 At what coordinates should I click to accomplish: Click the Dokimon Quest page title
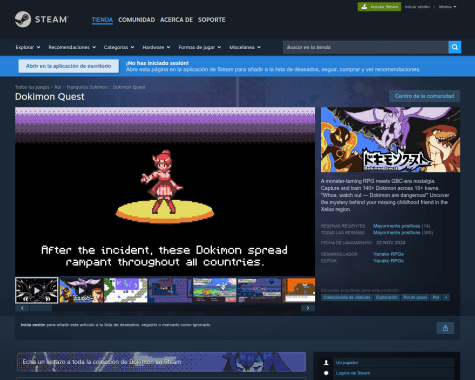[x=50, y=97]
